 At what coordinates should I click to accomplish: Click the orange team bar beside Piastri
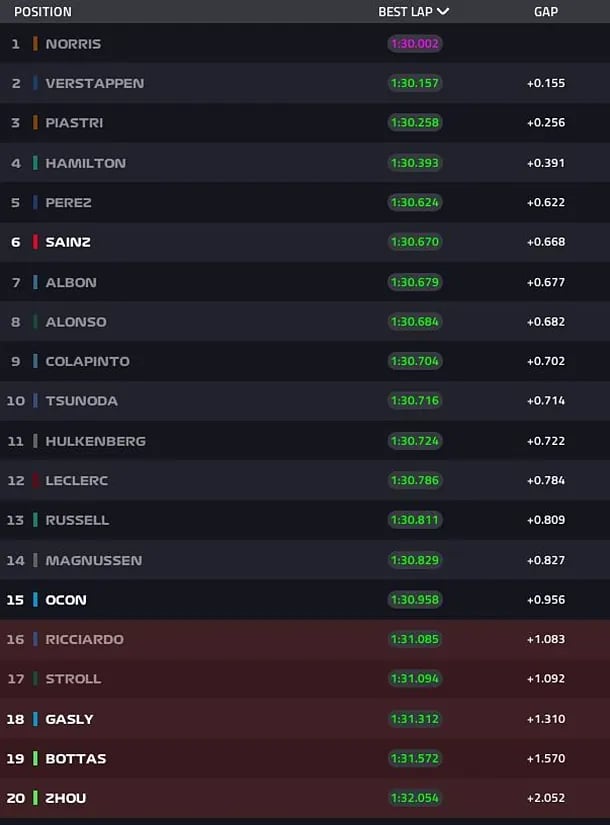pos(35,123)
